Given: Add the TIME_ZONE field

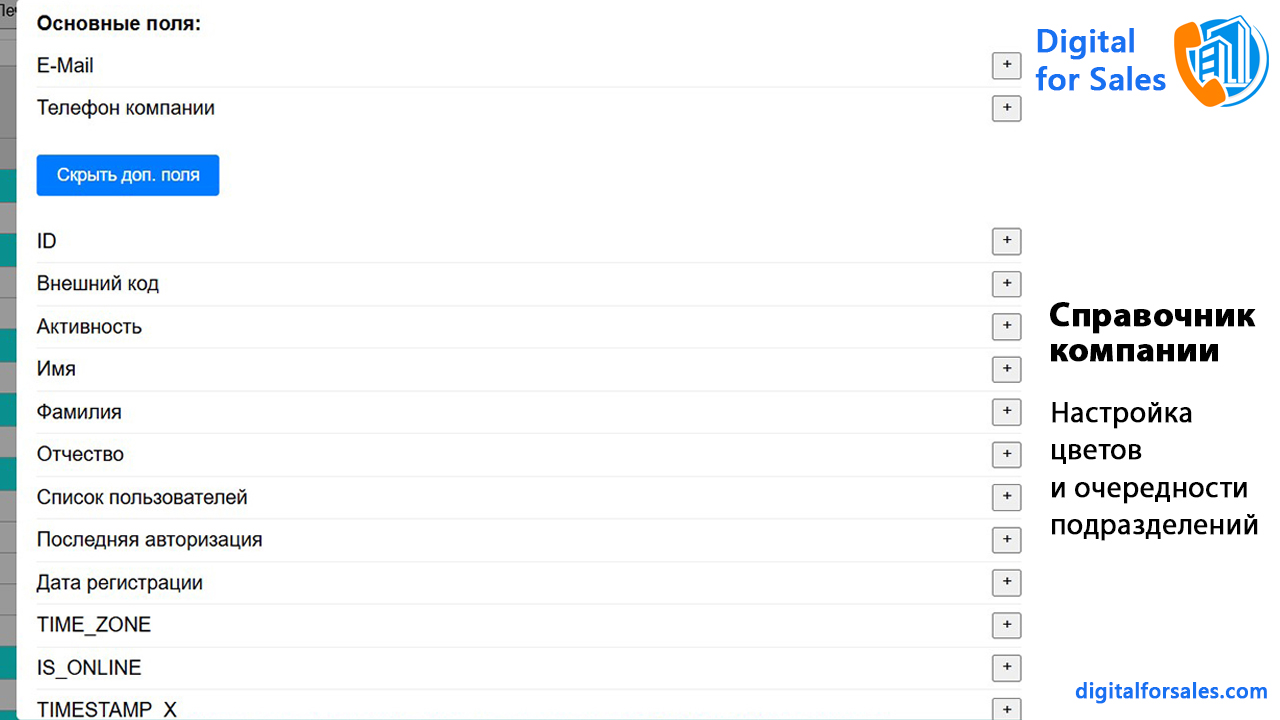Looking at the screenshot, I should pyautogui.click(x=1006, y=625).
